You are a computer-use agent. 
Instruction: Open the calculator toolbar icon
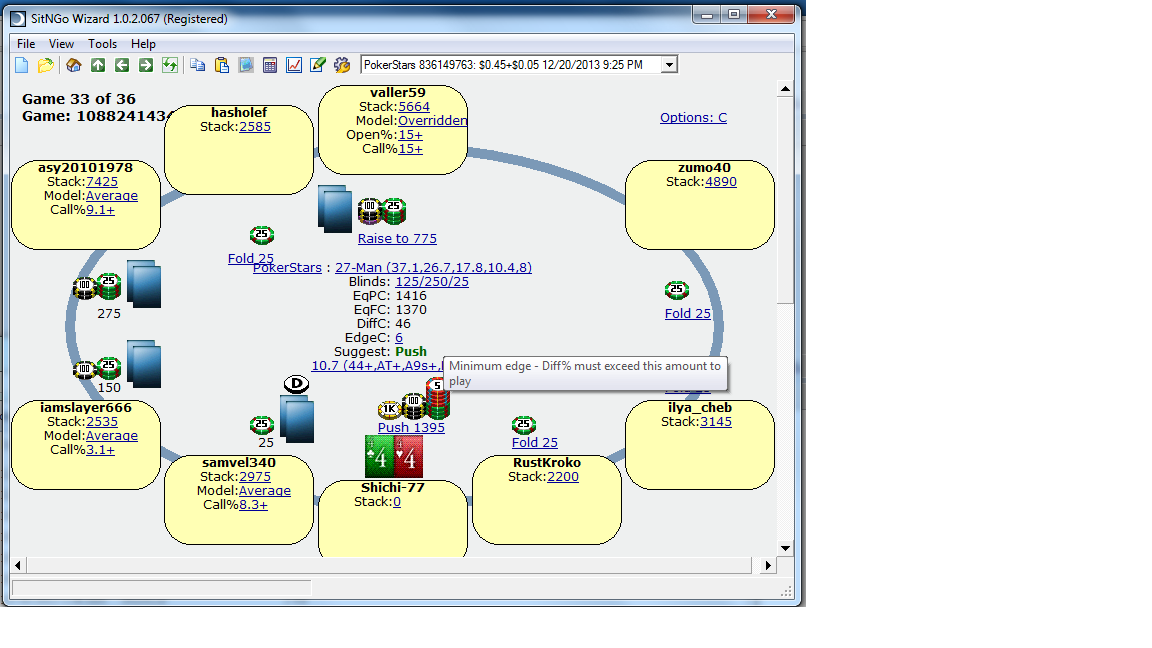270,65
